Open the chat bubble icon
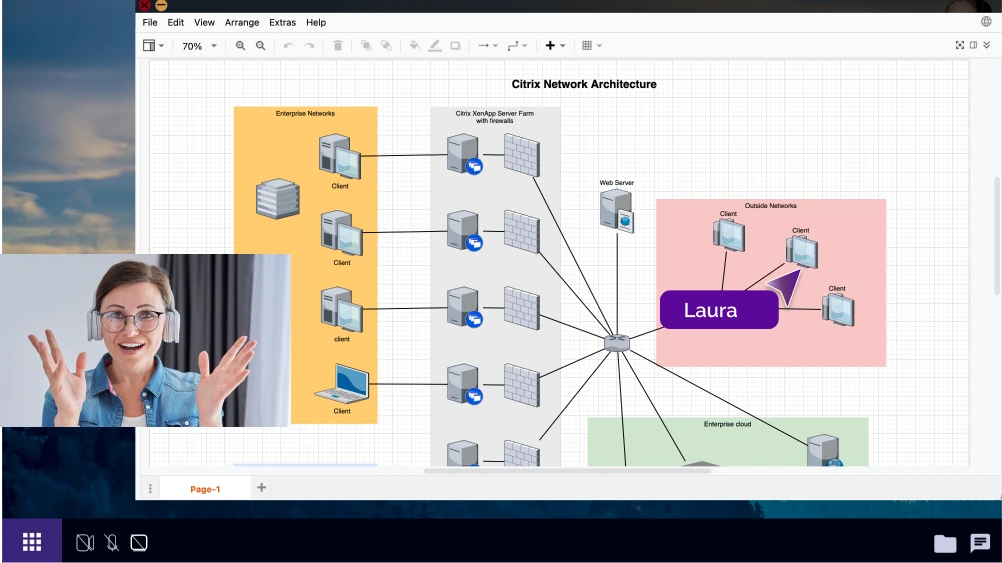Image resolution: width=1002 pixels, height=563 pixels. [x=980, y=543]
